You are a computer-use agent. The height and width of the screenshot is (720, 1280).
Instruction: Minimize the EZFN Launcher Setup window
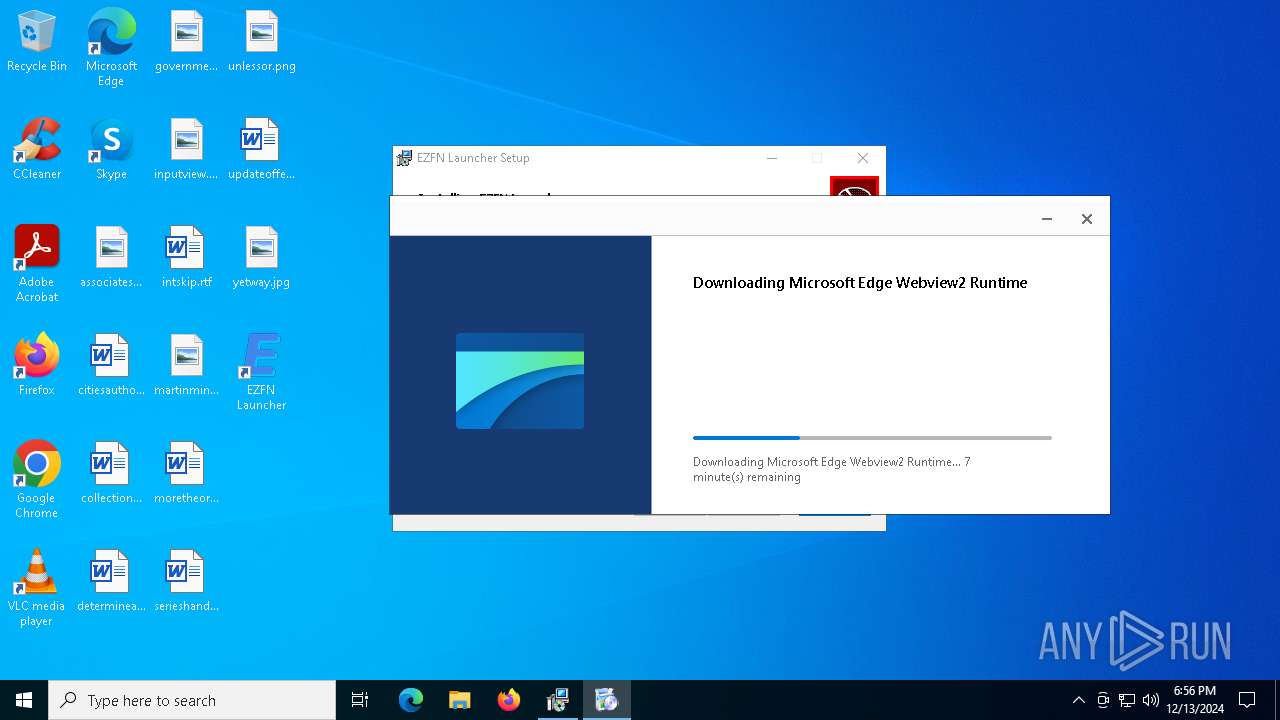pyautogui.click(x=772, y=158)
